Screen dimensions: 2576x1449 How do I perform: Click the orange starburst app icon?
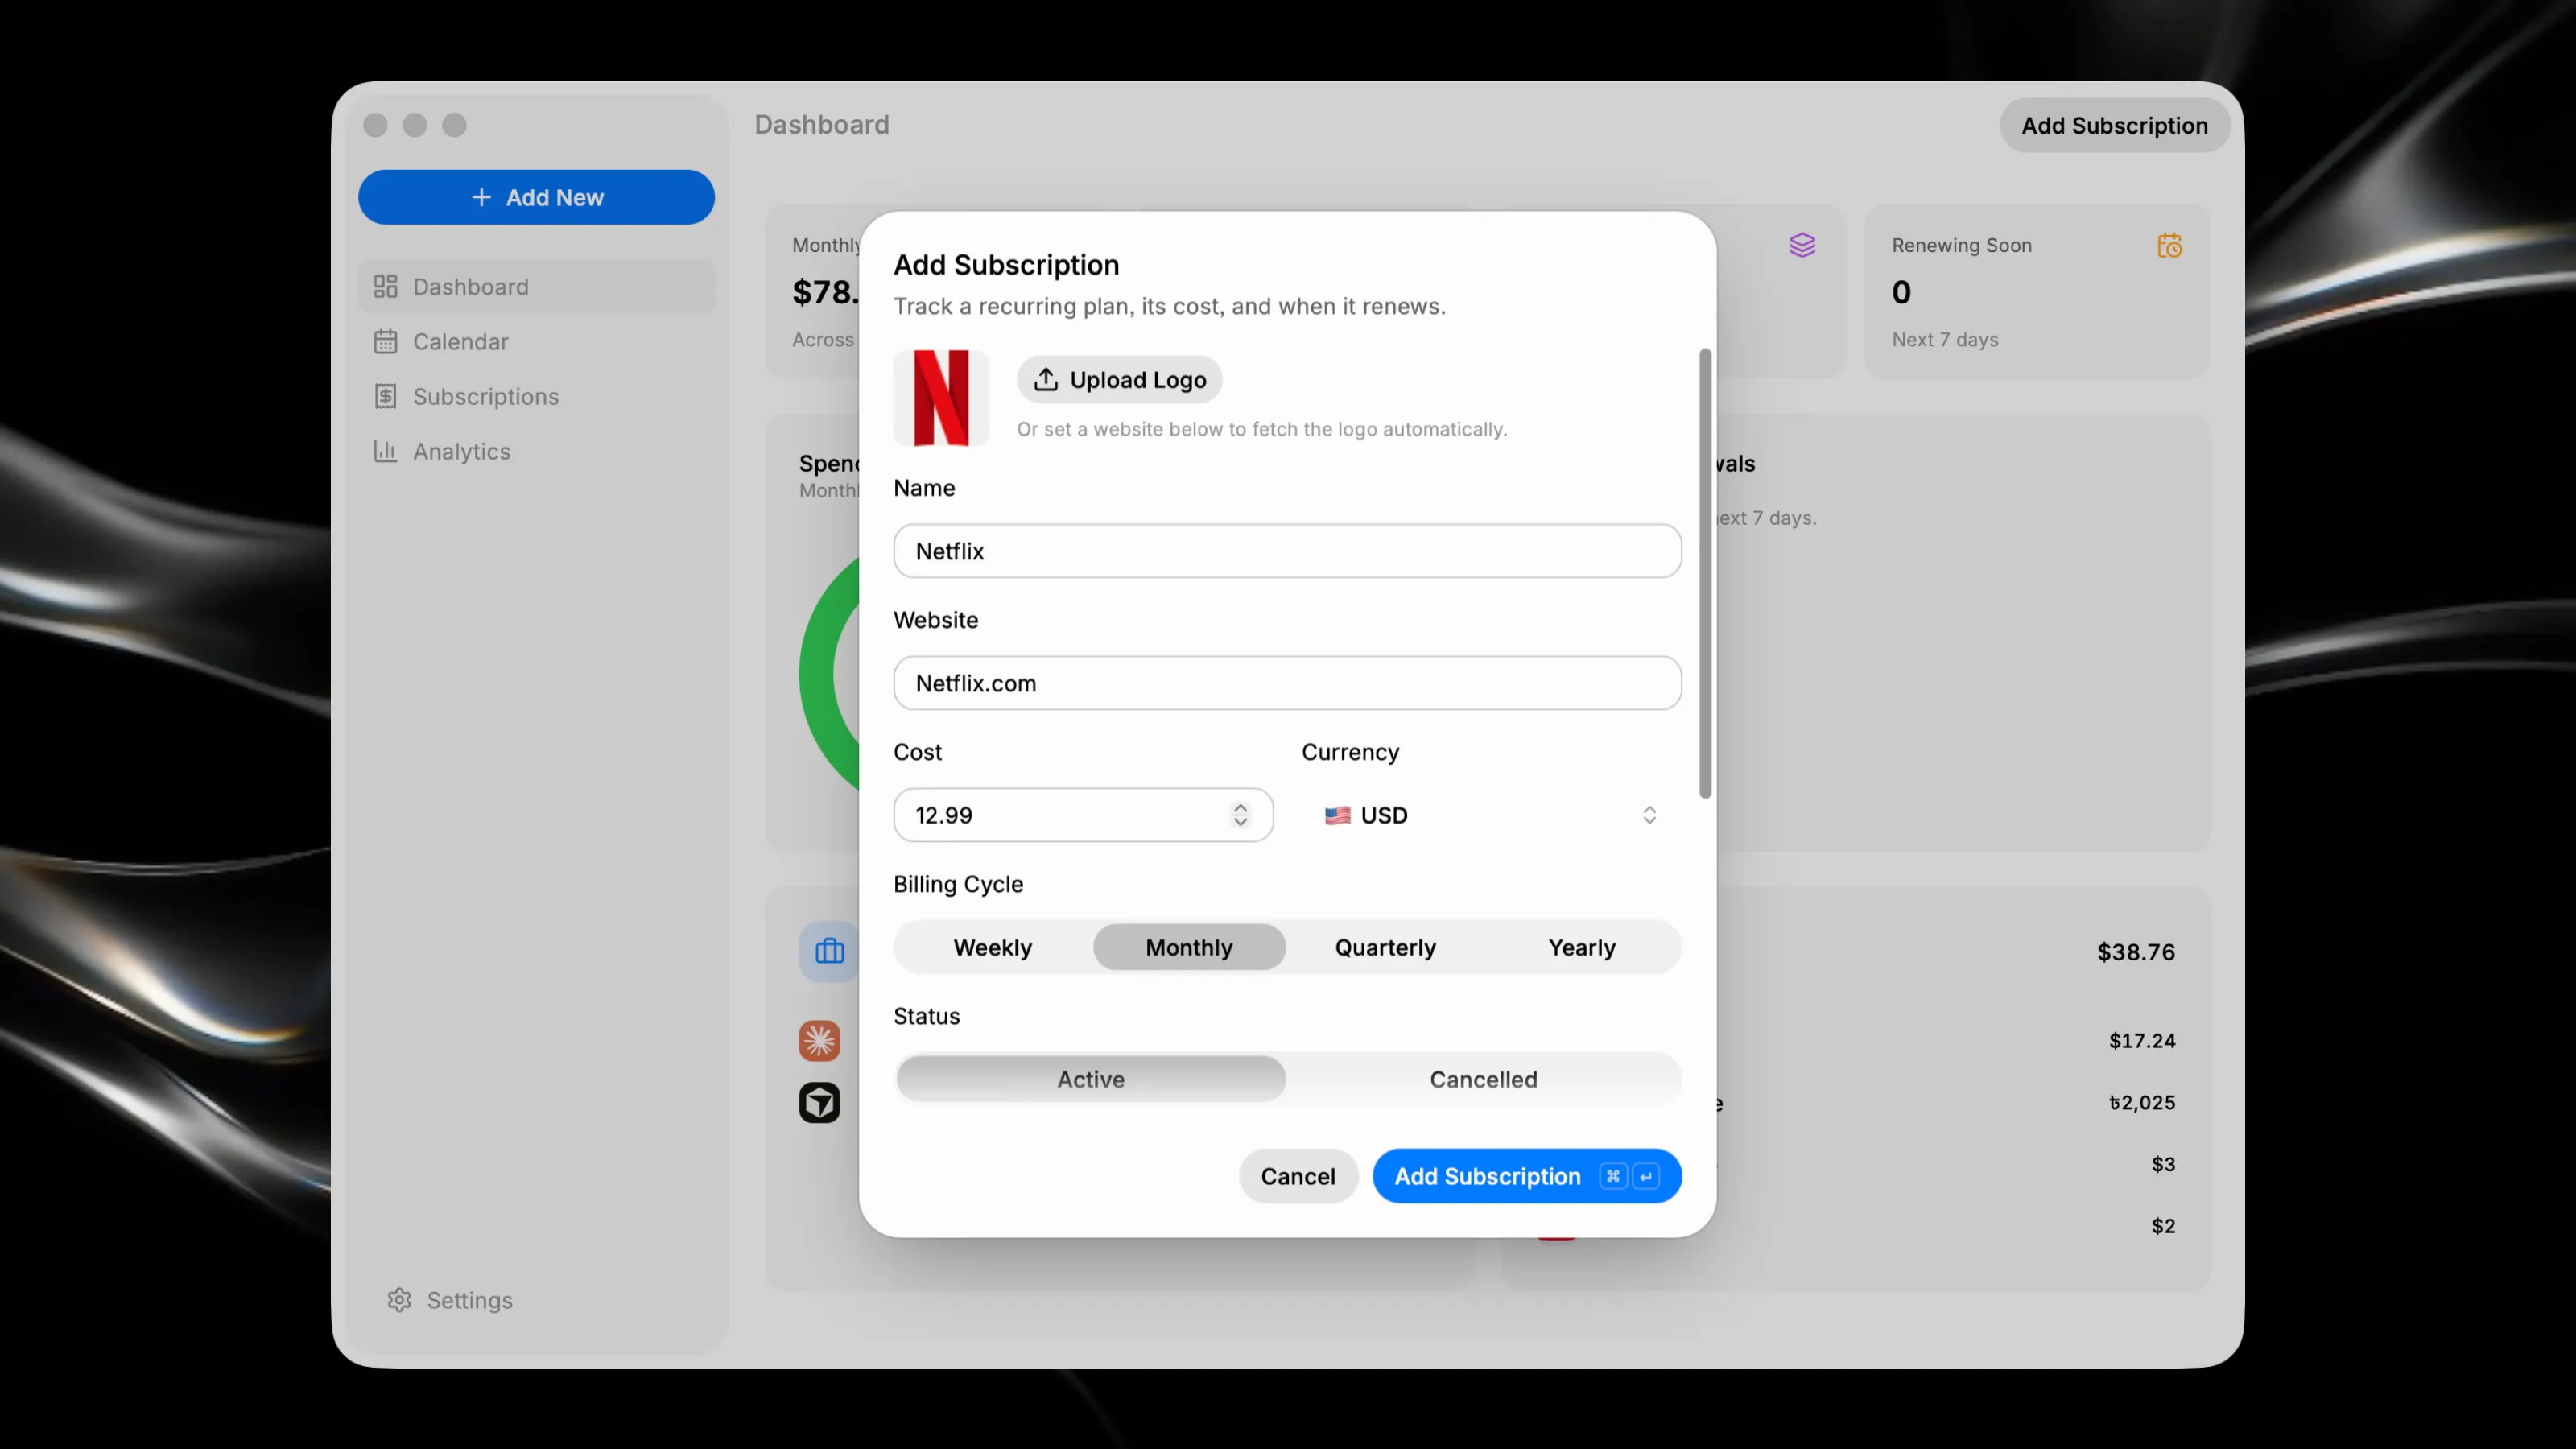click(819, 1040)
